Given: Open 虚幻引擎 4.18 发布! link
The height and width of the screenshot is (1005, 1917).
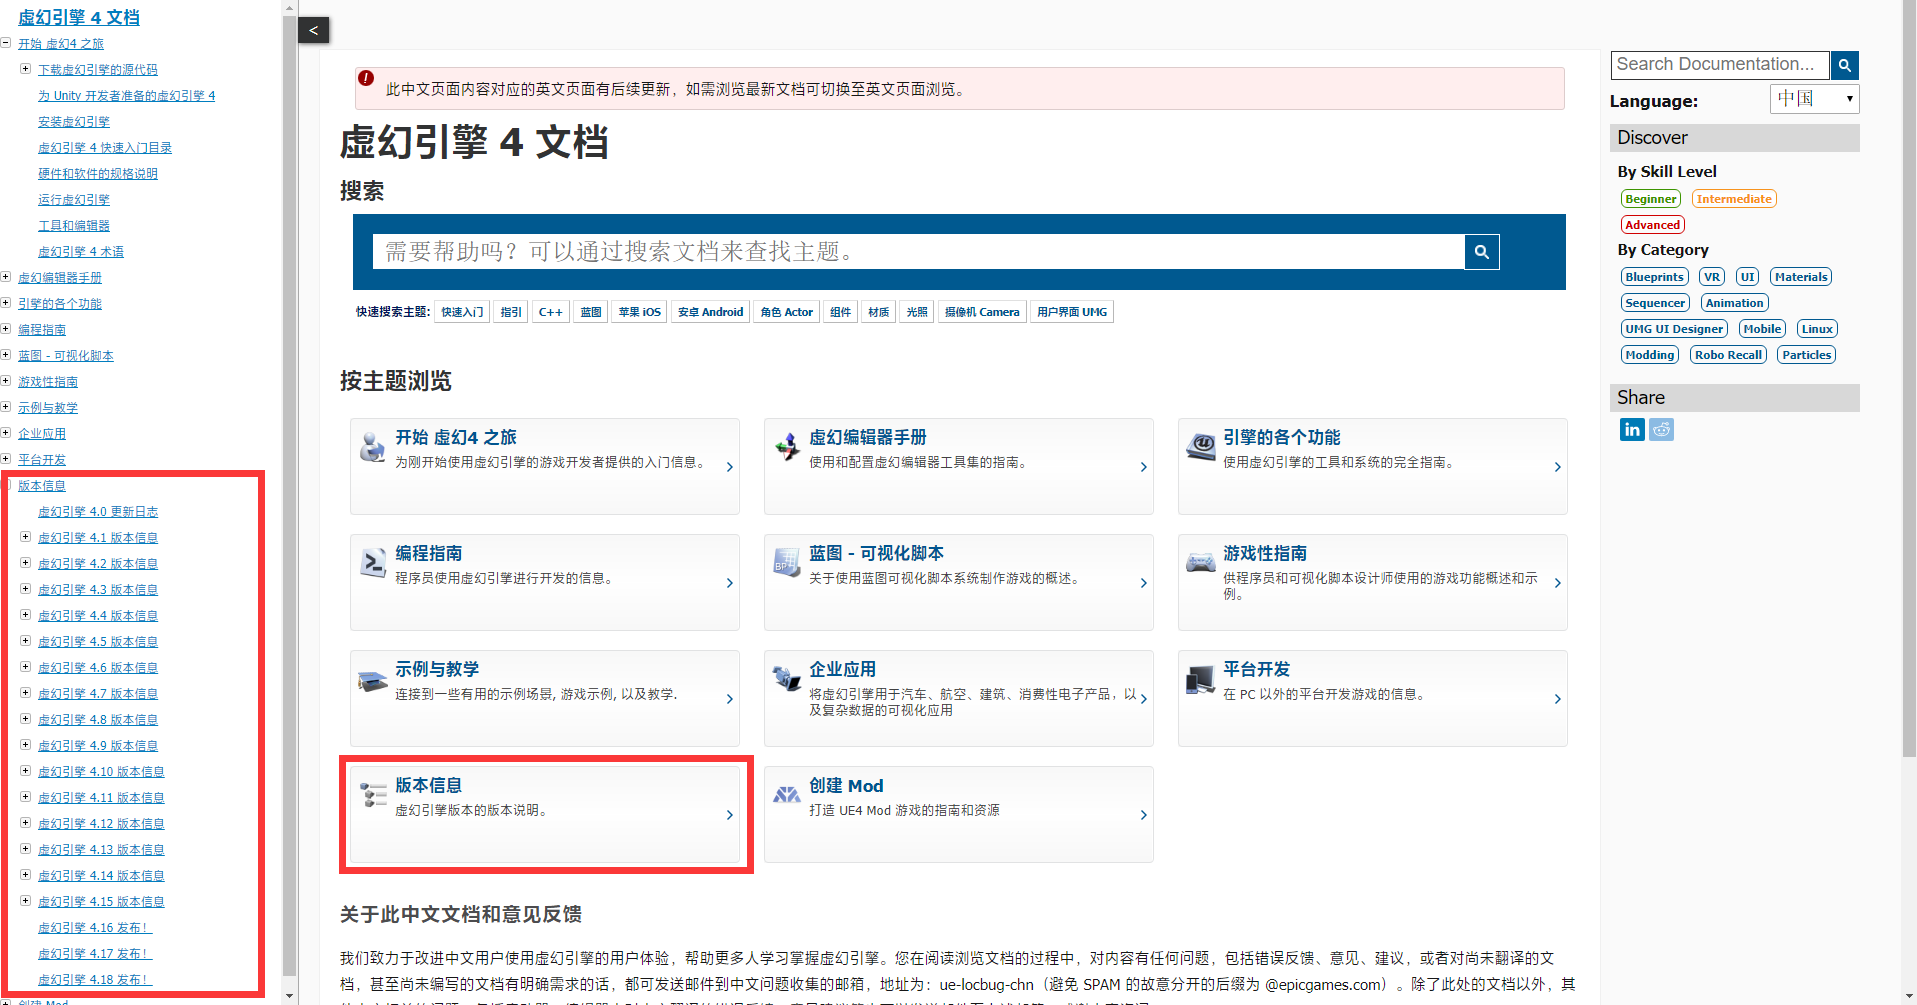Looking at the screenshot, I should [95, 980].
